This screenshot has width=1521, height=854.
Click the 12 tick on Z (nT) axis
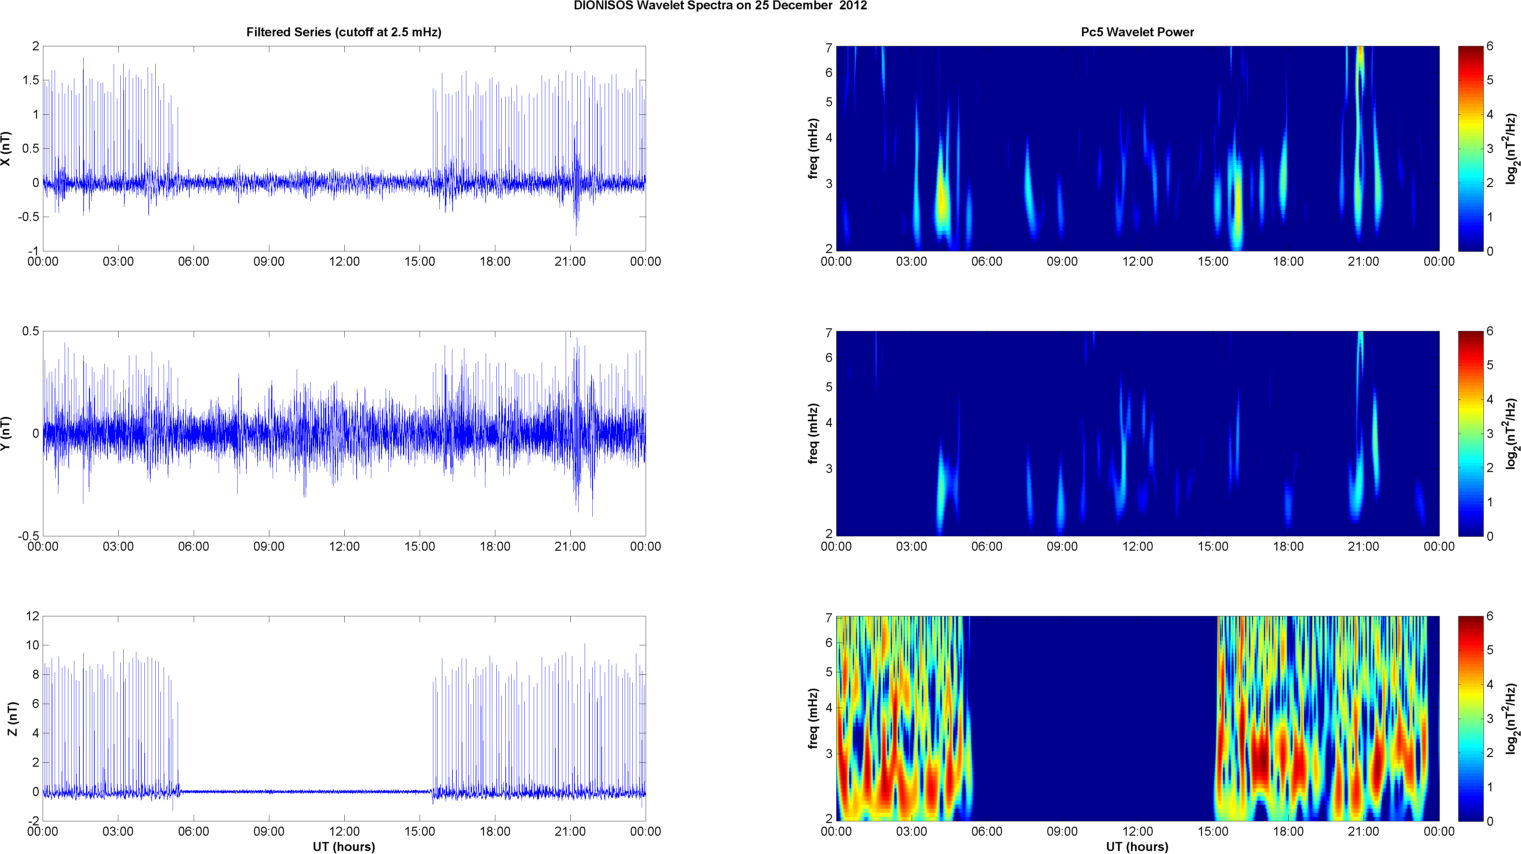pos(33,616)
